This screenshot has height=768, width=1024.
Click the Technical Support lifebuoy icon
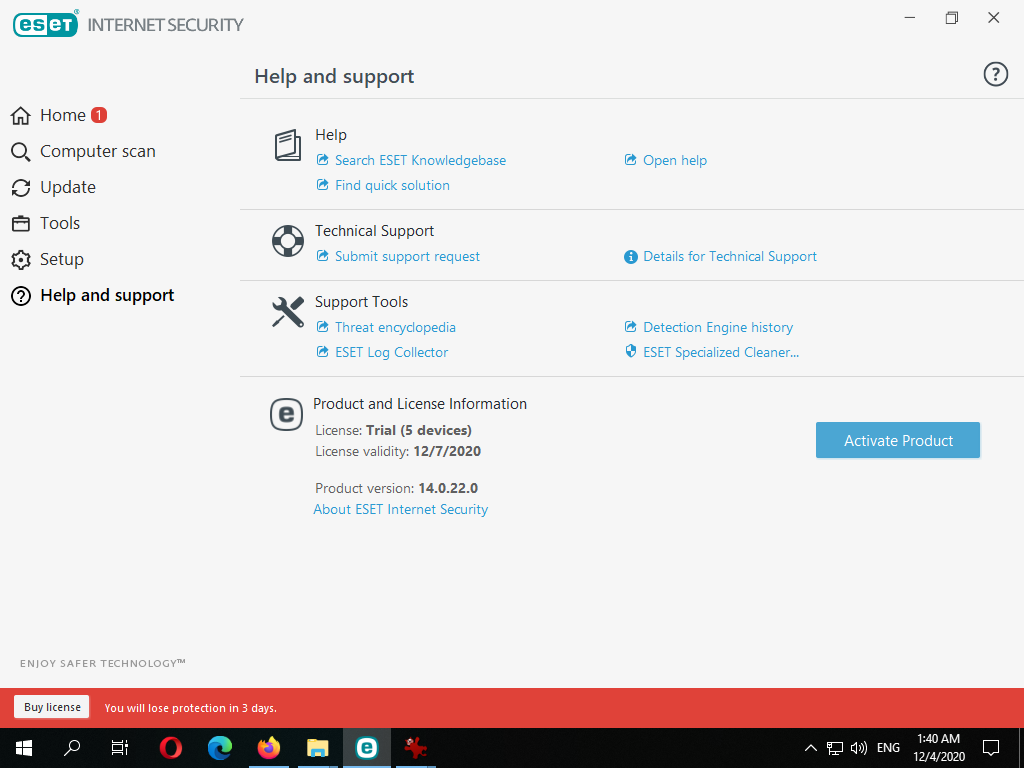click(x=288, y=241)
